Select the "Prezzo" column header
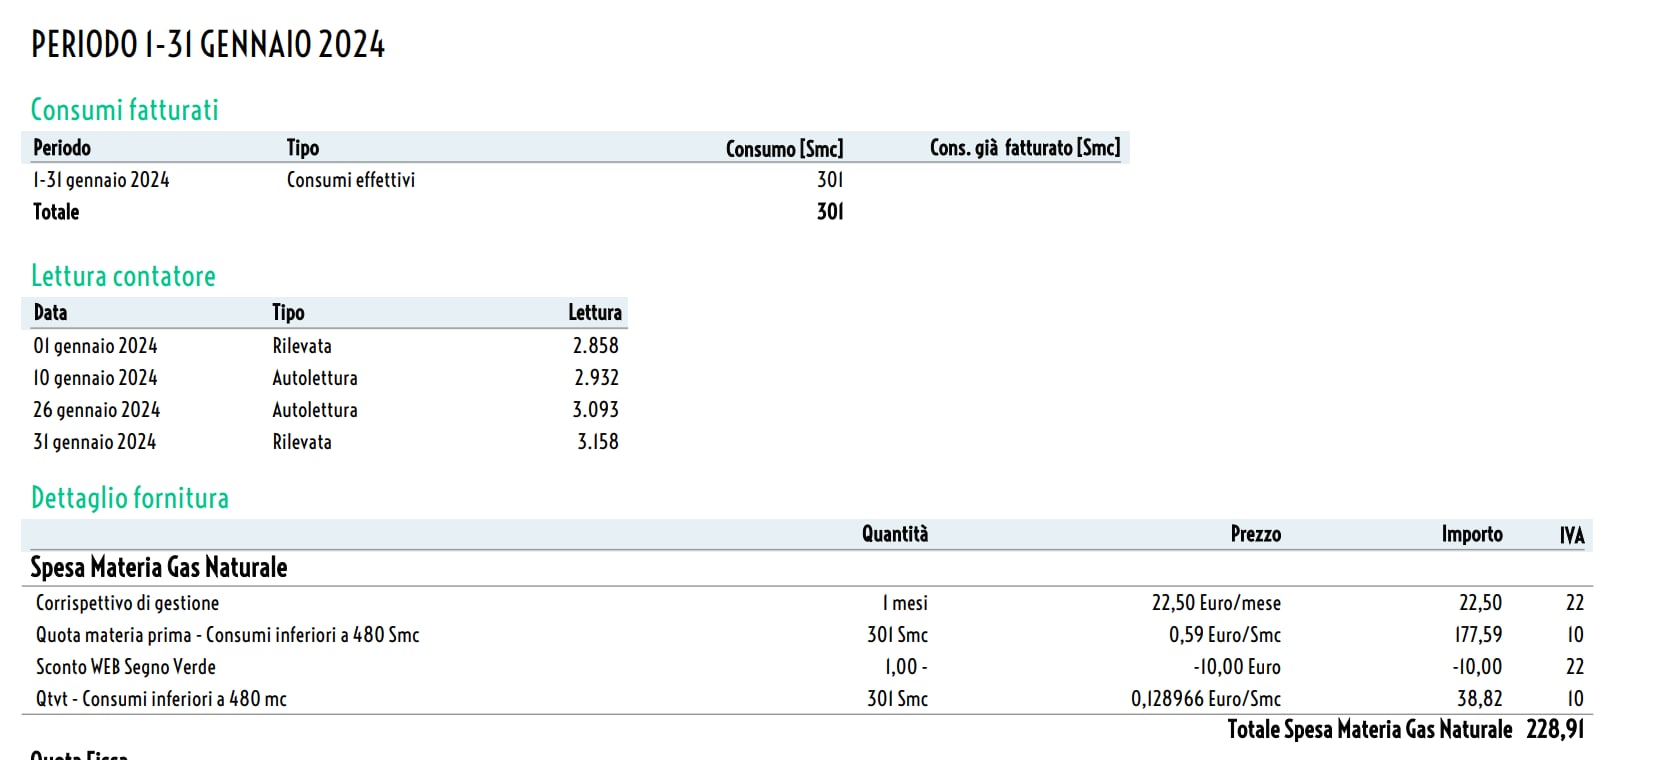Viewport: 1653px width, 760px height. pyautogui.click(x=1255, y=534)
